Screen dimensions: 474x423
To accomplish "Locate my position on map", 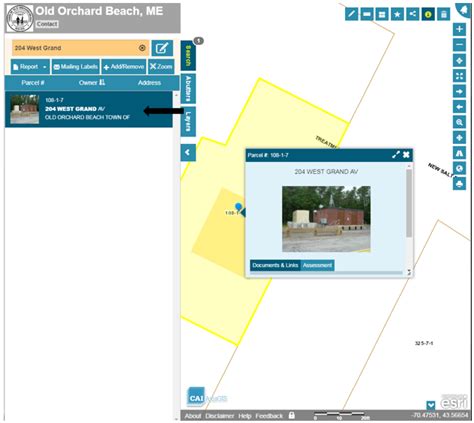I will point(459,61).
